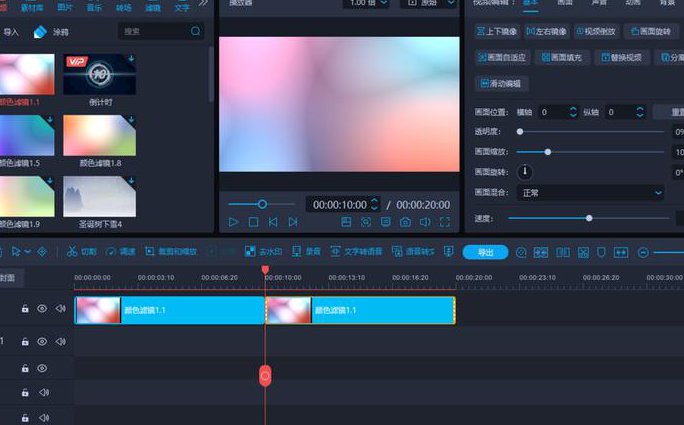684x425 pixels.
Task: Open the 1.00倍 playback speed dropdown
Action: click(366, 3)
